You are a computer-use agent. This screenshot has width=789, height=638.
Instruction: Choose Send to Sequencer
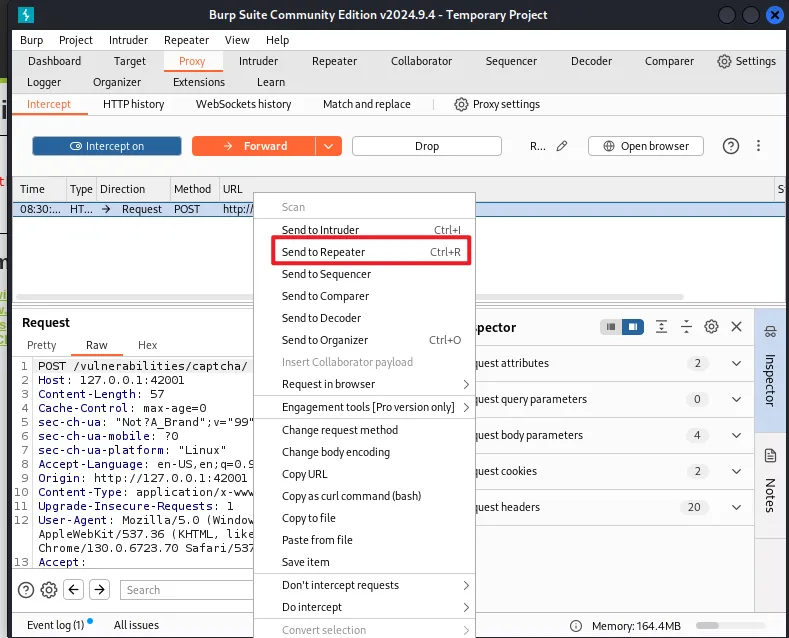[365, 274]
